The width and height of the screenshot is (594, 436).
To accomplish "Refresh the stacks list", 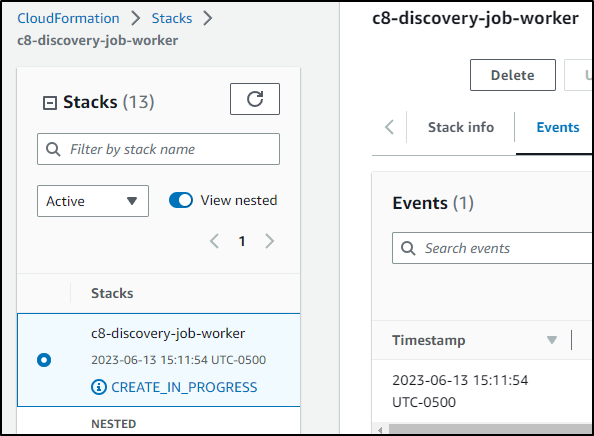I will (255, 99).
